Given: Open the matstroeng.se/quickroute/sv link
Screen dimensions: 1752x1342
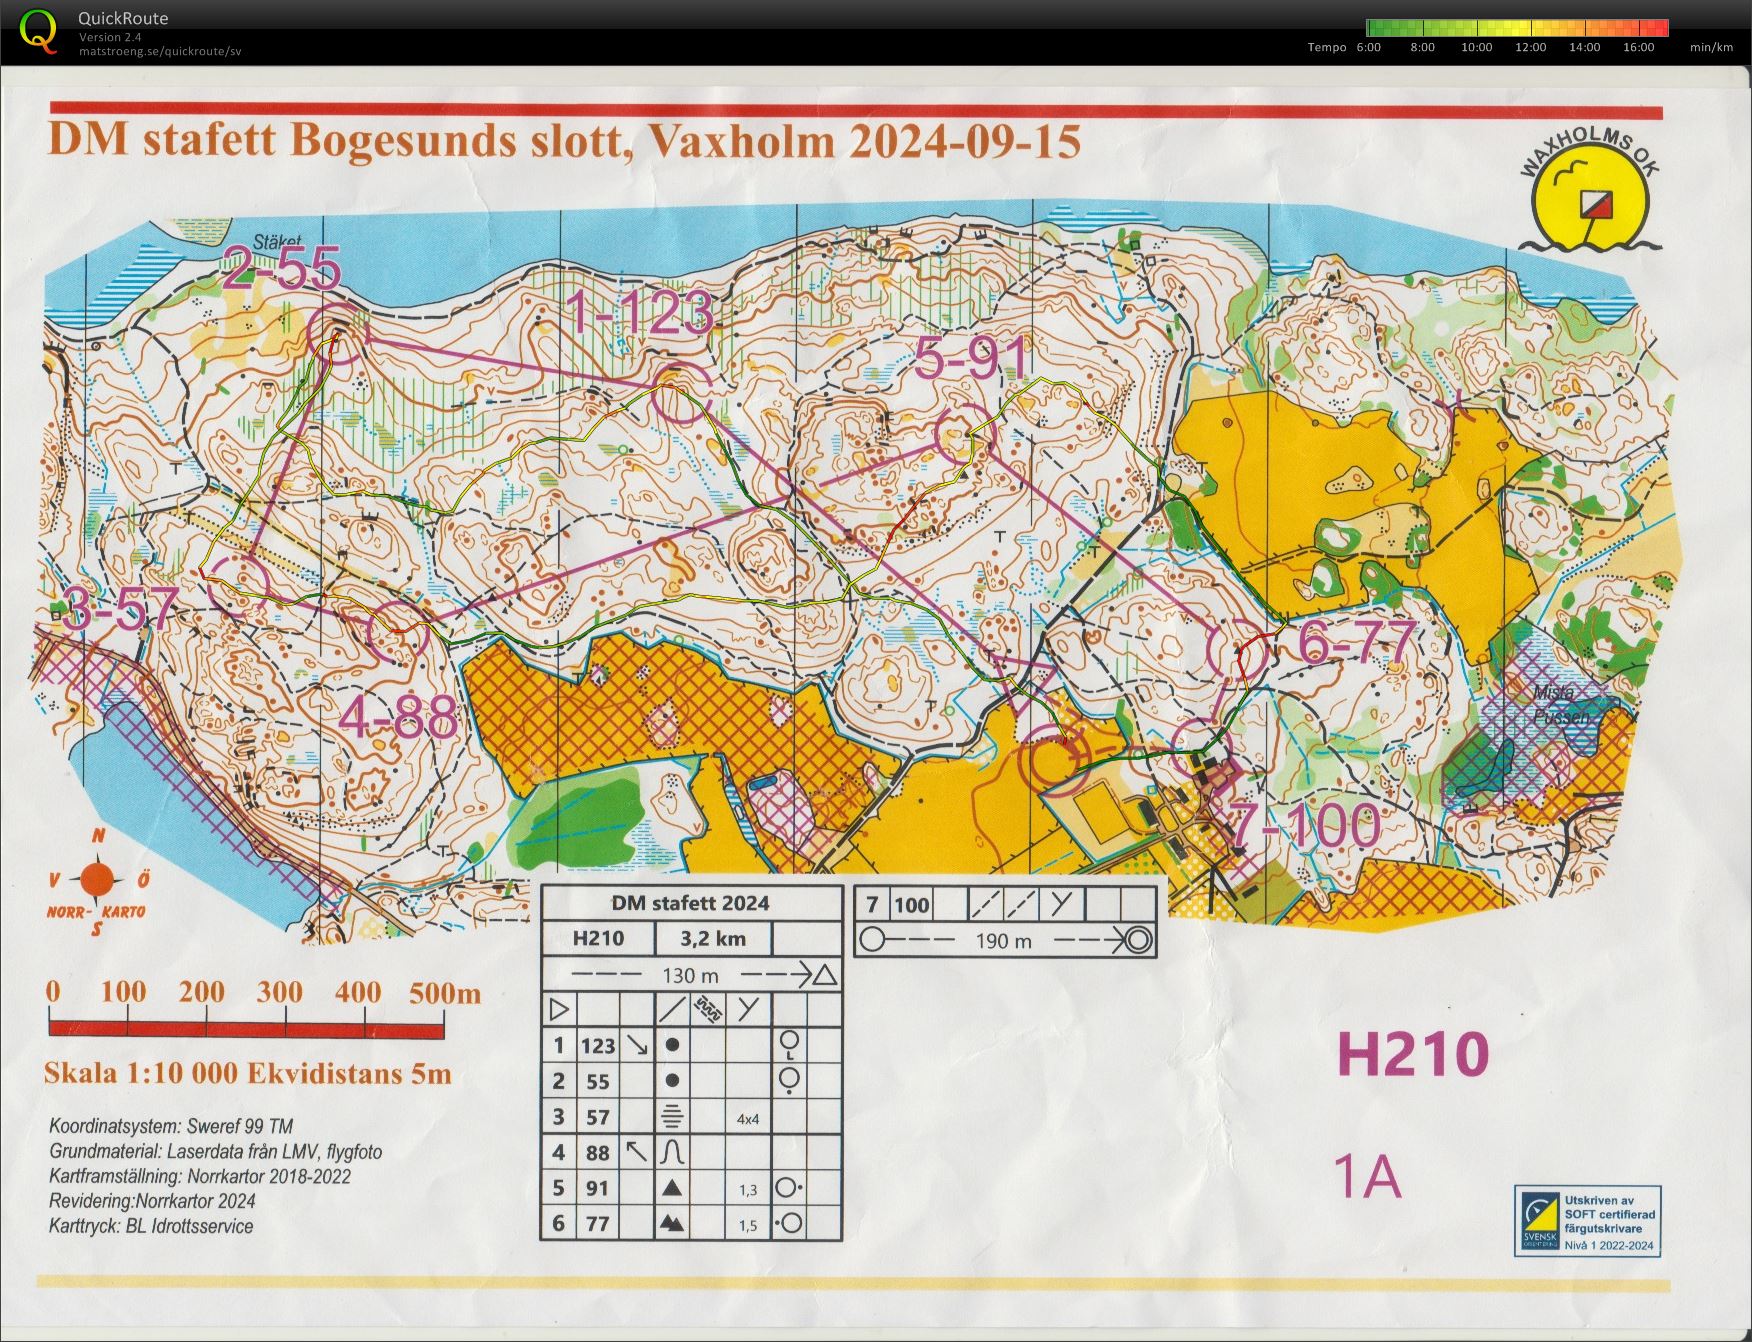Looking at the screenshot, I should (x=160, y=51).
